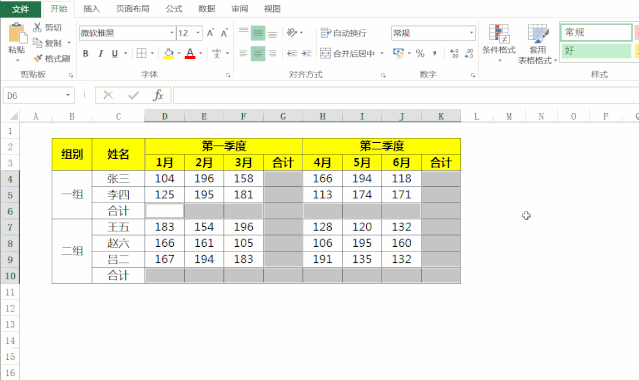
Task: Decrease indent of cell content
Action: pos(292,53)
